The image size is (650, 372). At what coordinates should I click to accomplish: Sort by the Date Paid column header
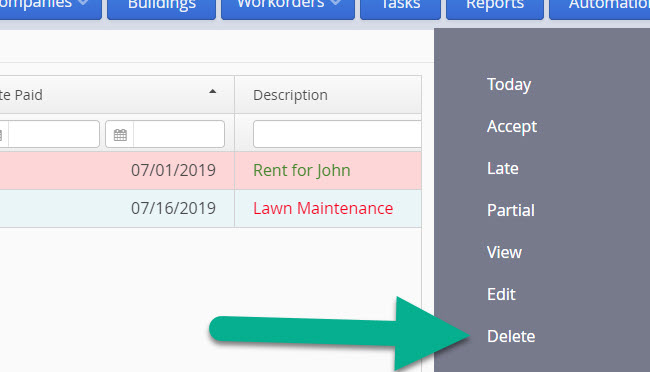click(x=117, y=95)
